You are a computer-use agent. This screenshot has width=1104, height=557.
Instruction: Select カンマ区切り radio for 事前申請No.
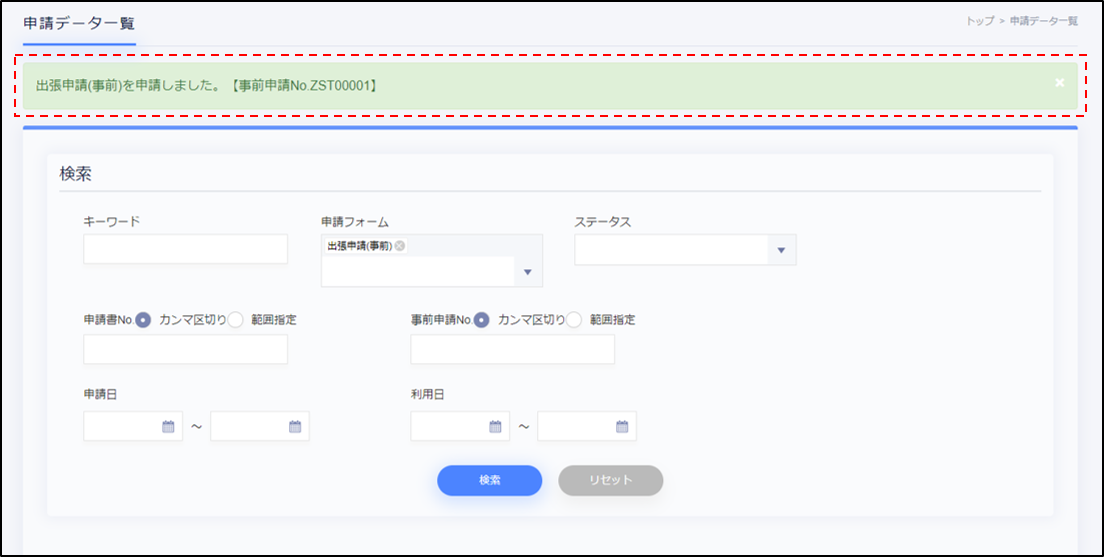coord(482,320)
